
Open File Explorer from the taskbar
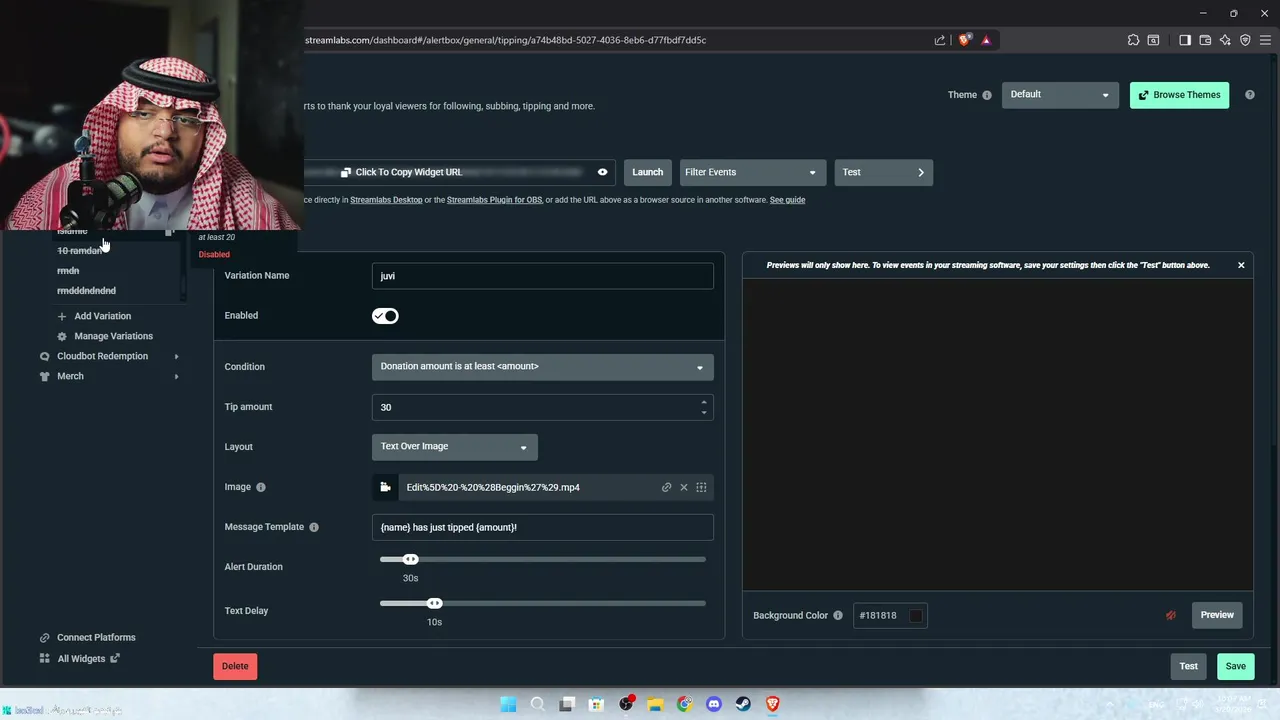[x=655, y=704]
